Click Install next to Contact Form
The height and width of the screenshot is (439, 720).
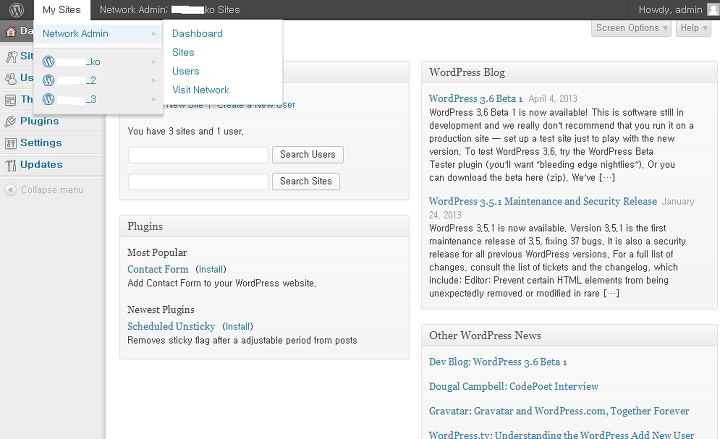[x=211, y=269]
